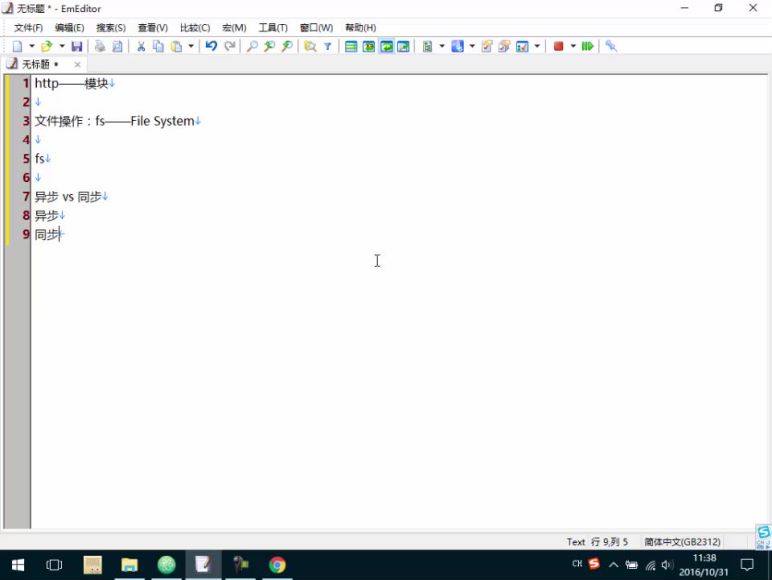Click the 'Text' configuration in status bar

pos(576,542)
